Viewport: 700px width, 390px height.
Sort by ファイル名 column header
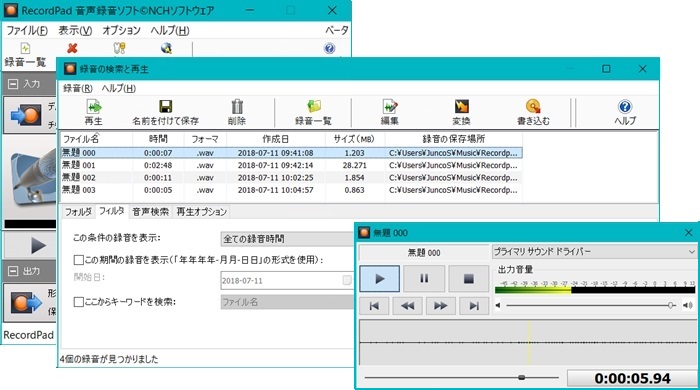(96, 139)
